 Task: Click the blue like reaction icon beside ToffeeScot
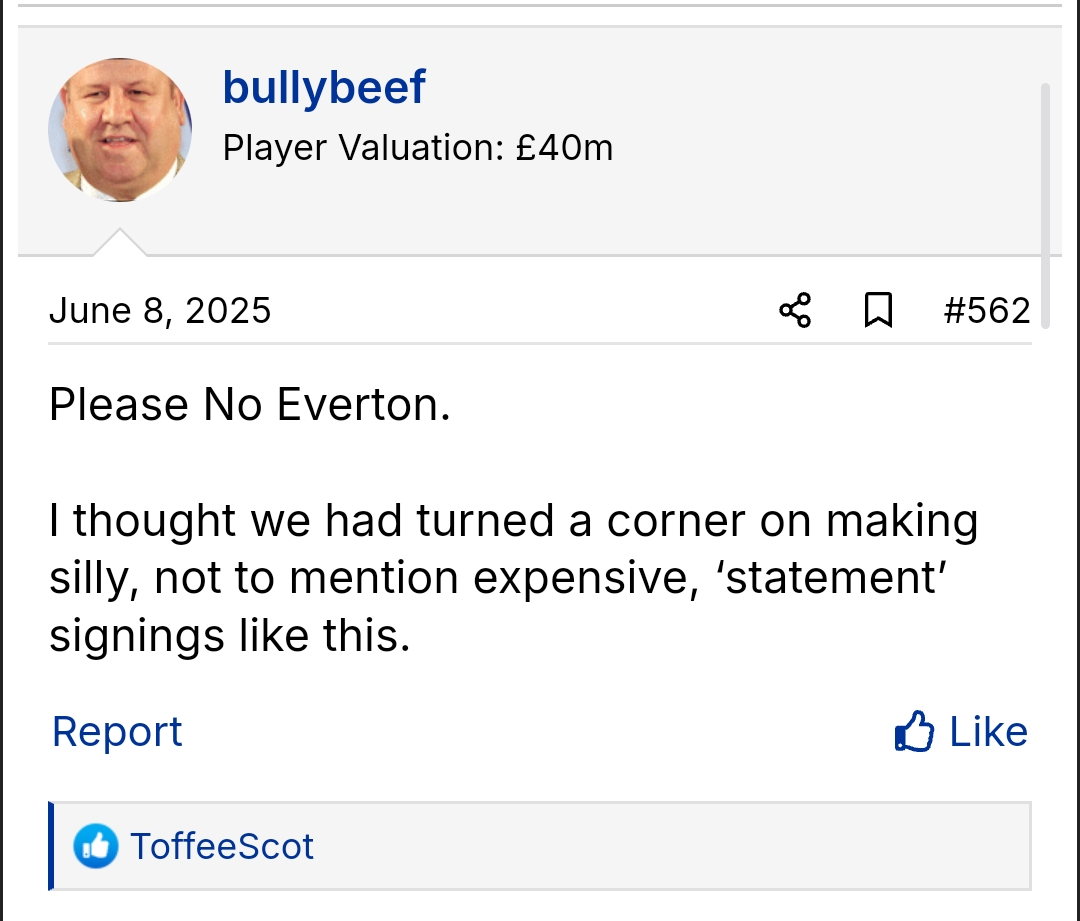[96, 847]
